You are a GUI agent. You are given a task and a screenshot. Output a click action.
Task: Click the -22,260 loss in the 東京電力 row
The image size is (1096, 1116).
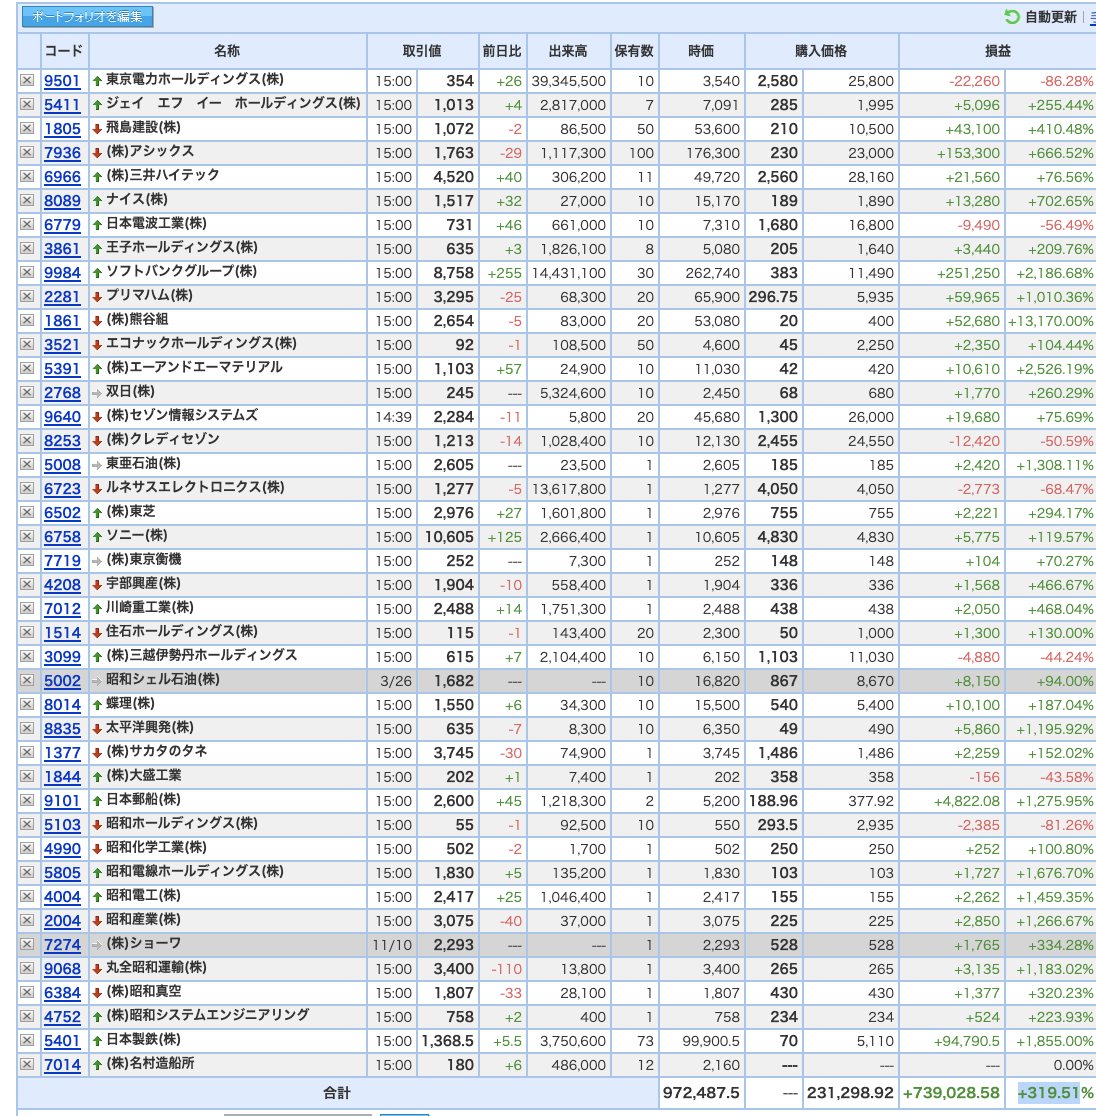pos(974,81)
